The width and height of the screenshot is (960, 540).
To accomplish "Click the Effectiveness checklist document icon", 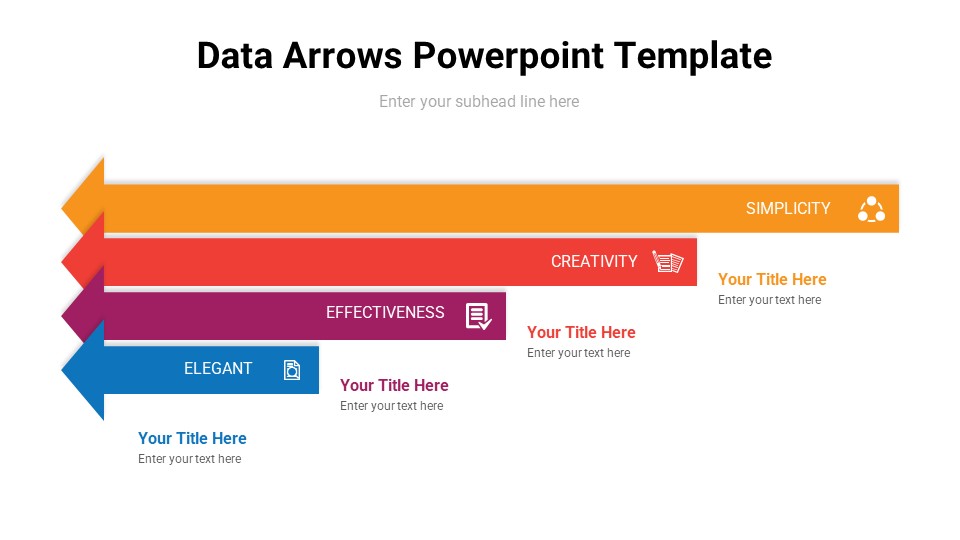I will point(479,315).
